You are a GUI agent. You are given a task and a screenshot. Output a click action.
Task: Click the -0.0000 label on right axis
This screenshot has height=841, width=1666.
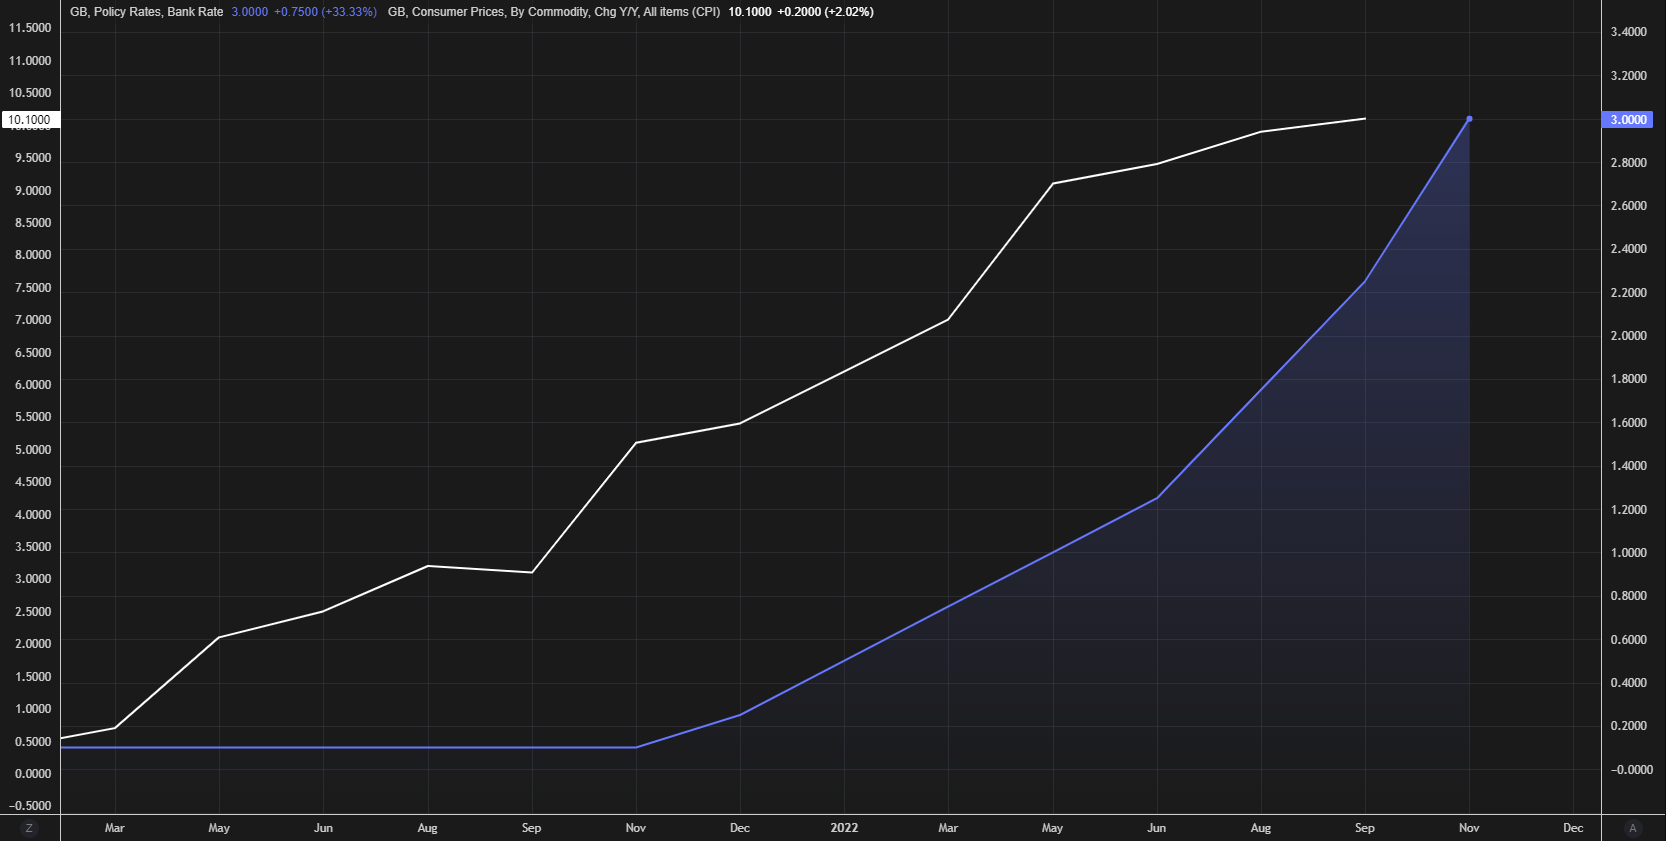1631,770
